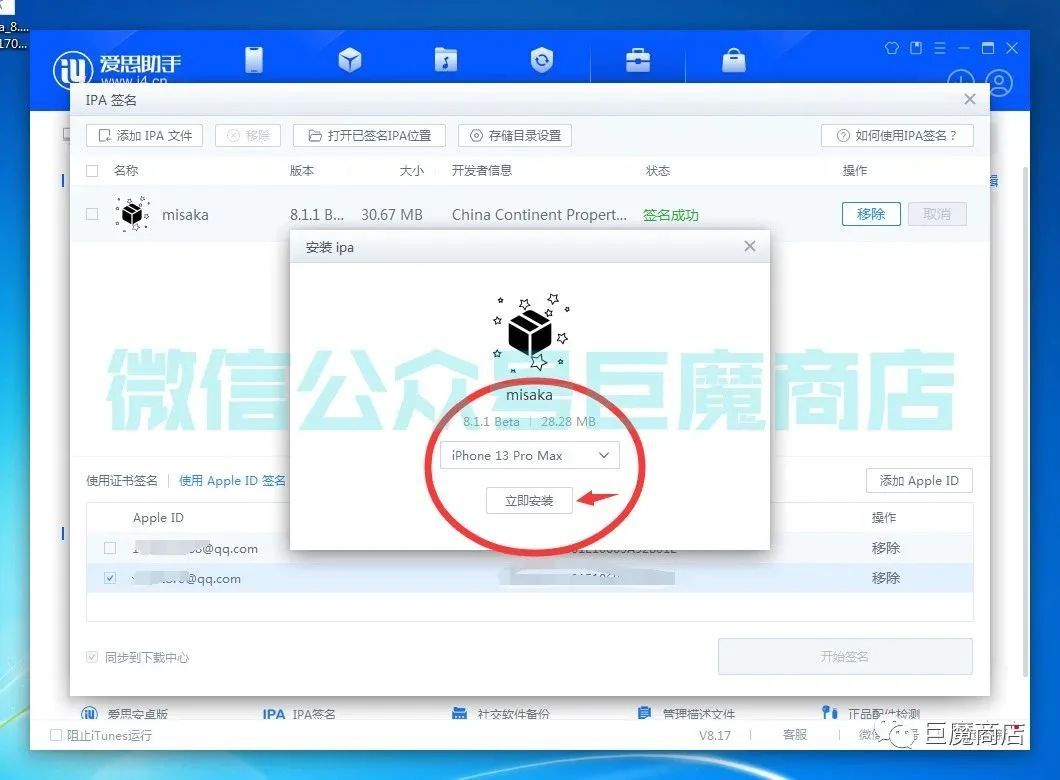Open the store shopping bag icon
The image size is (1060, 780).
pyautogui.click(x=733, y=60)
